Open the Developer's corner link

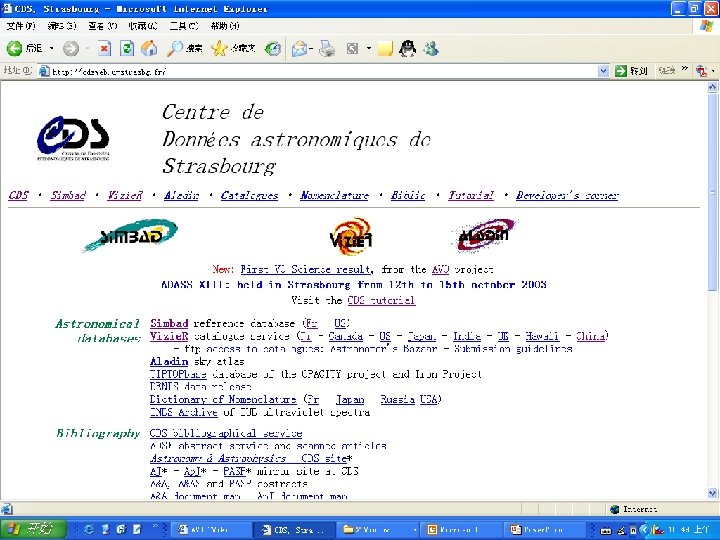point(567,196)
